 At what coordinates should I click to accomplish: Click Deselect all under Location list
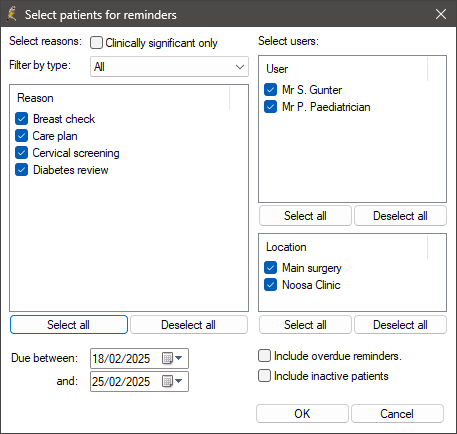(x=400, y=325)
